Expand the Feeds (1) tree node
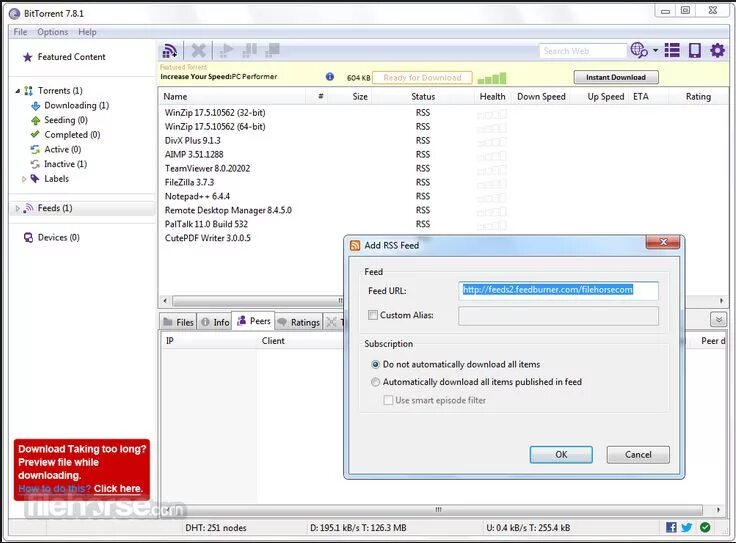 point(18,208)
